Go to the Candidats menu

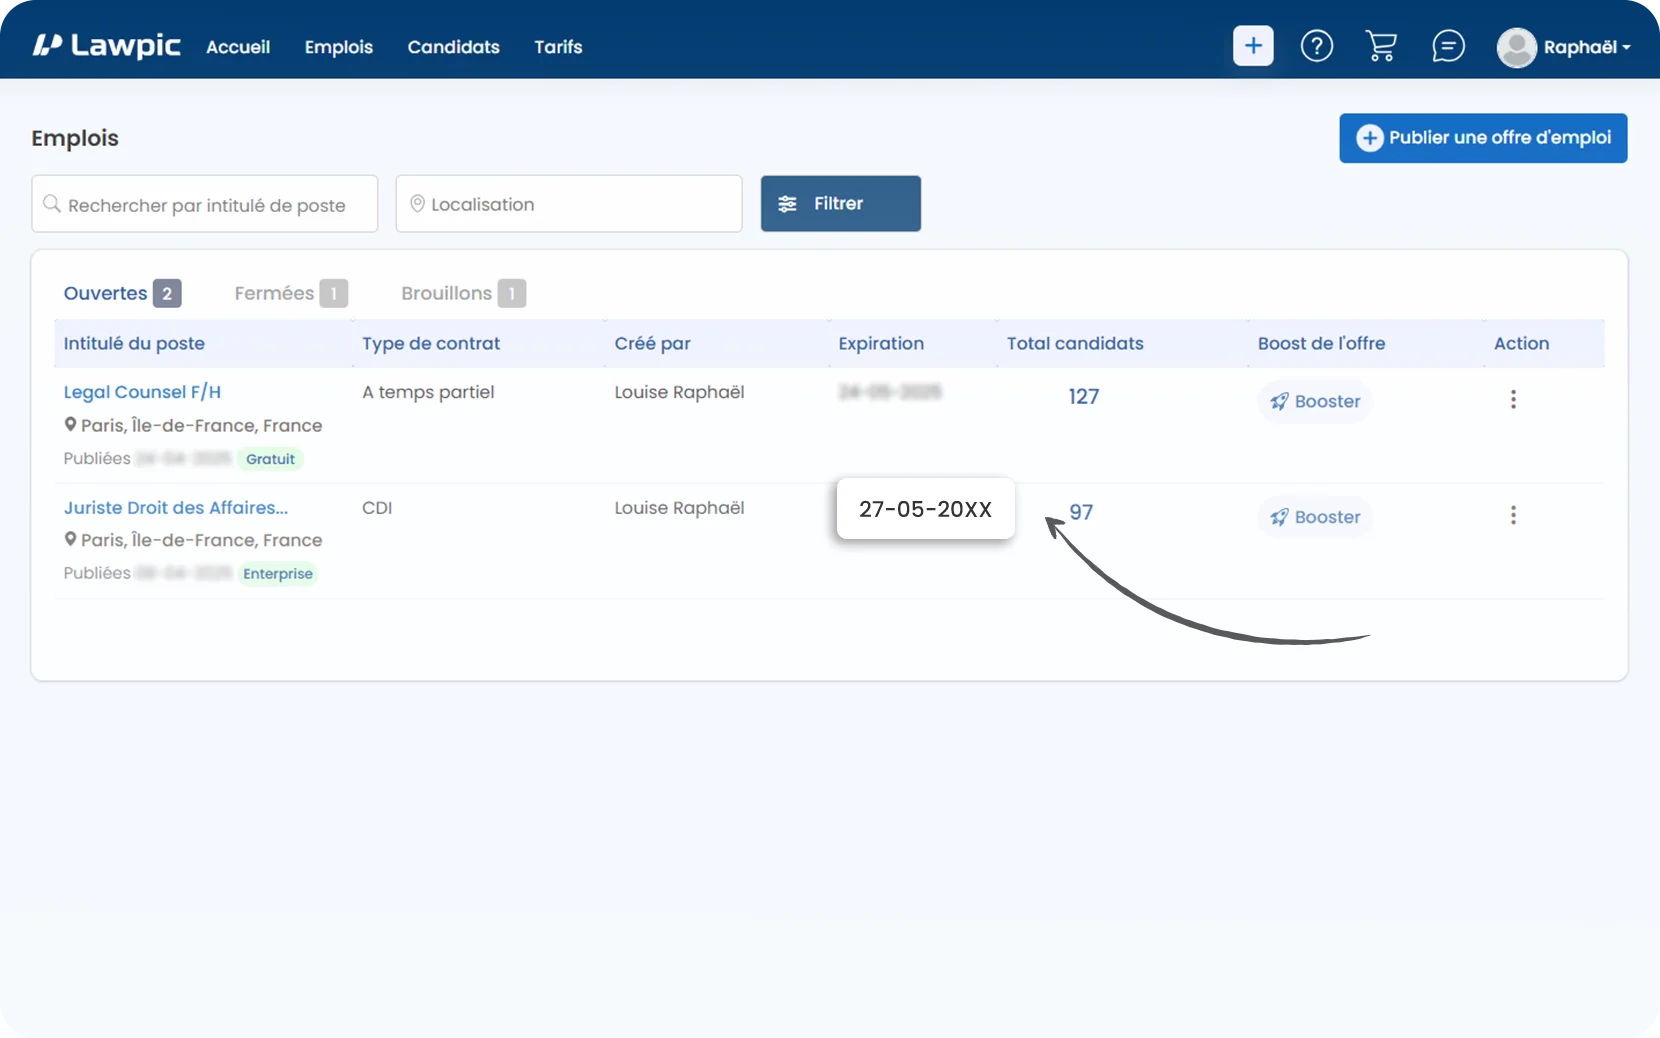coord(453,47)
